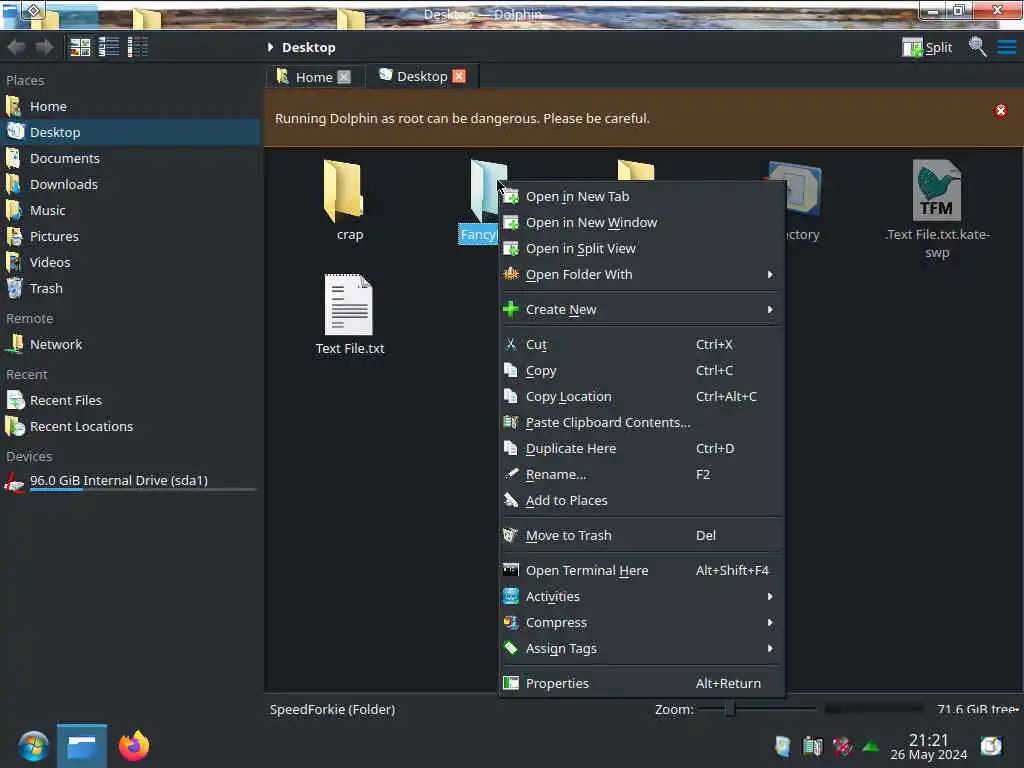Select the .Text File.txt.kate-swp file icon
The width and height of the screenshot is (1024, 768).
click(936, 190)
